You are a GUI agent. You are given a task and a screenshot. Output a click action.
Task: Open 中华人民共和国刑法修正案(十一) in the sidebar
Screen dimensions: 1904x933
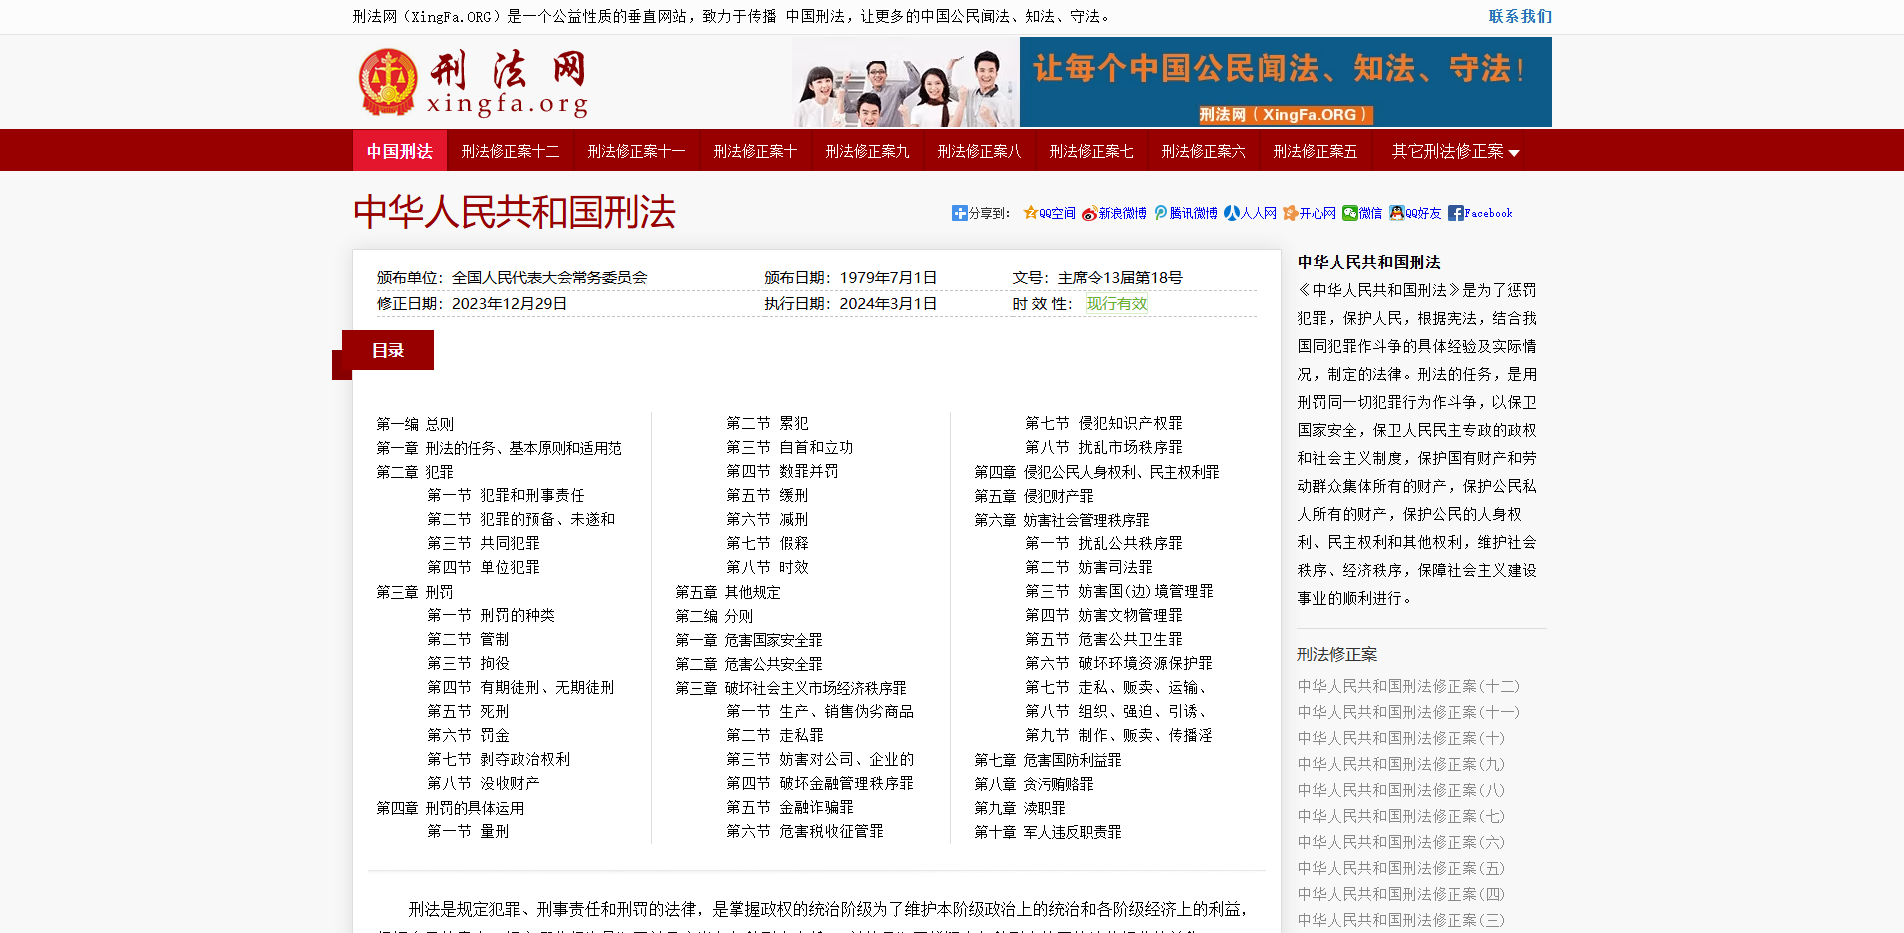1407,711
